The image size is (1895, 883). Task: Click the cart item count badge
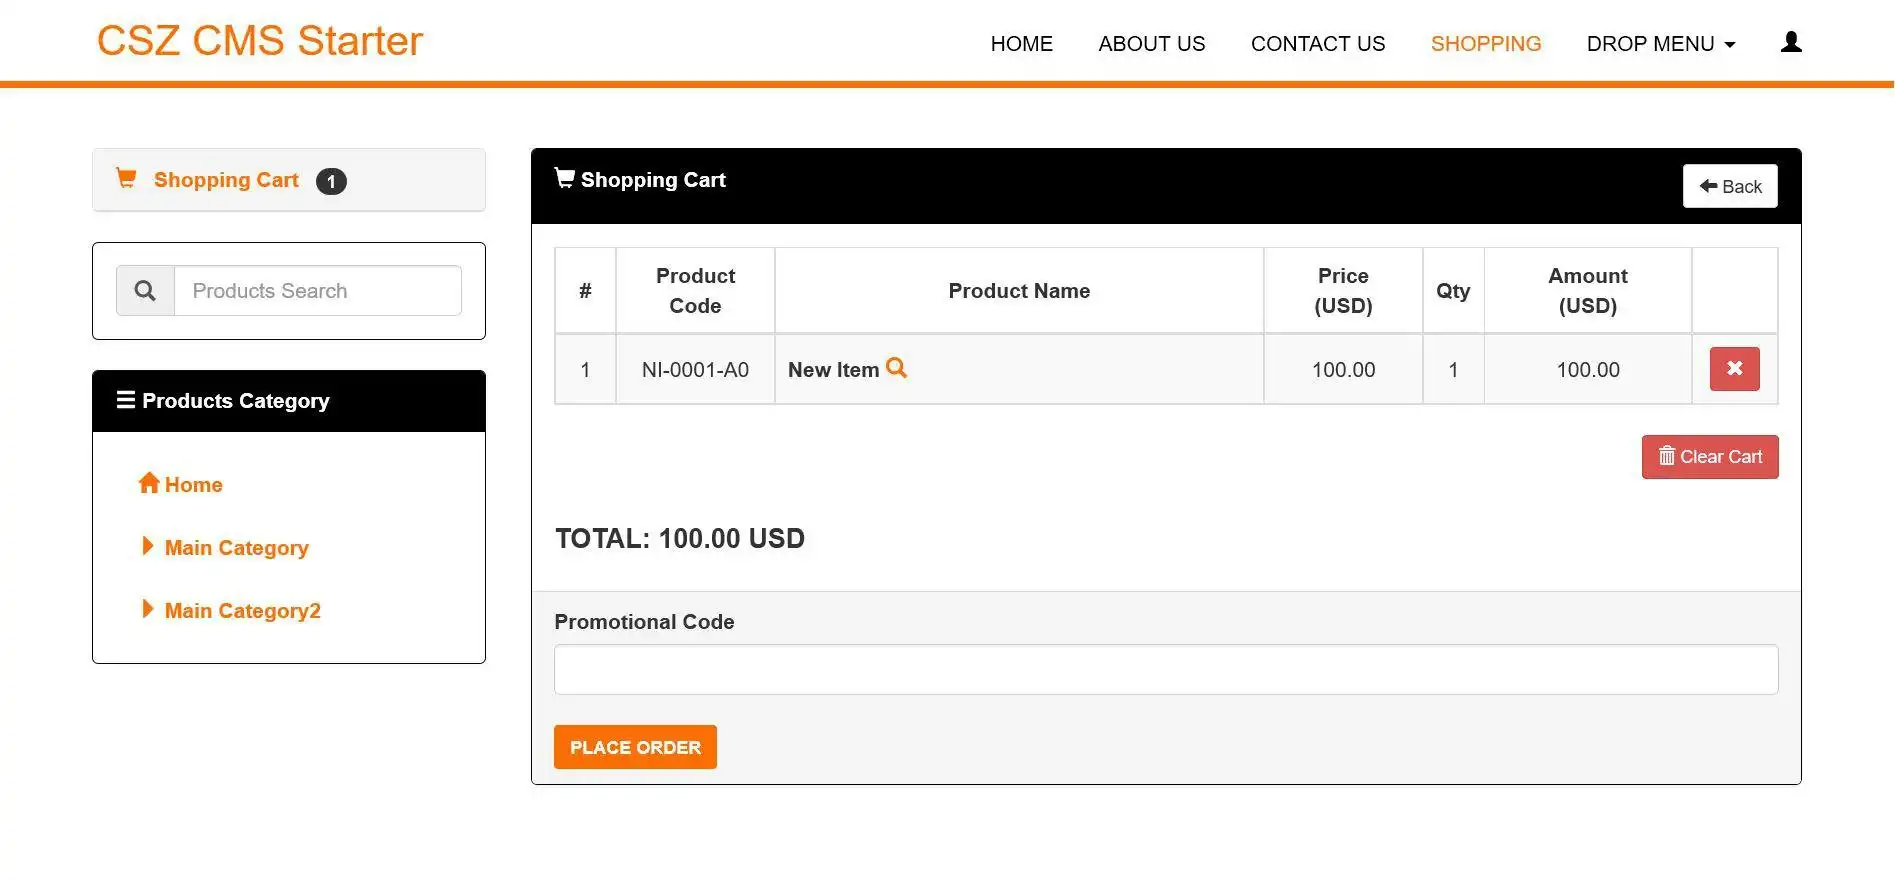pos(331,181)
